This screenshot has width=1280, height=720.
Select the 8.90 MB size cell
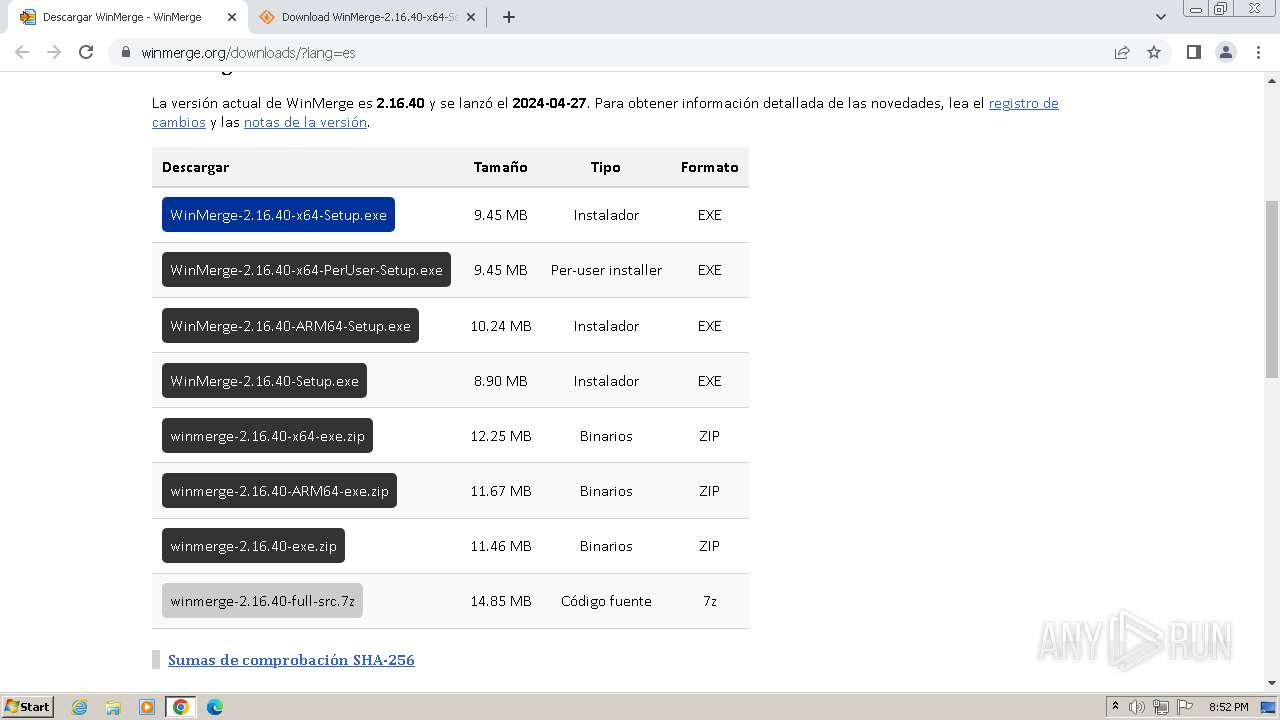pos(500,381)
